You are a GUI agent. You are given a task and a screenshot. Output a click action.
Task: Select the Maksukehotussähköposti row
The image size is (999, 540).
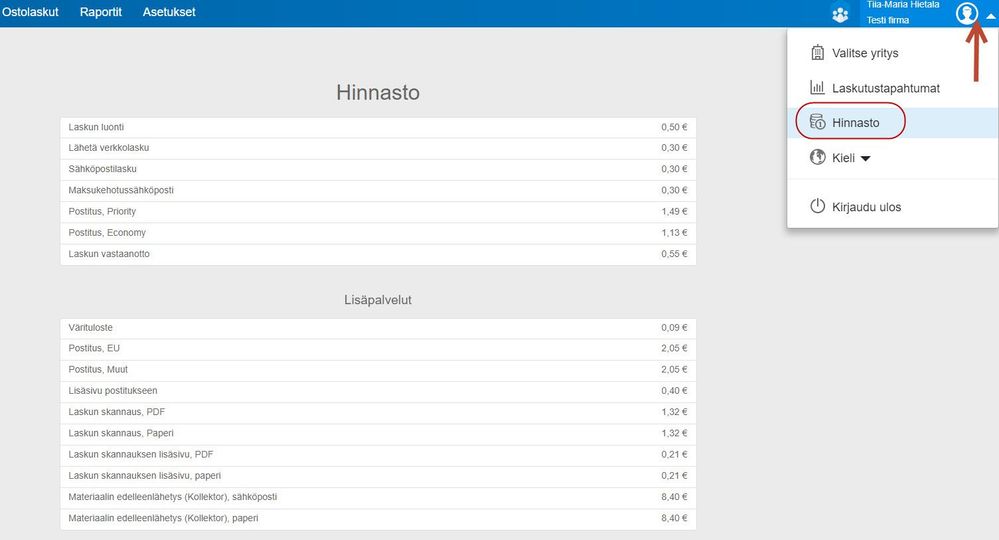pyautogui.click(x=378, y=190)
